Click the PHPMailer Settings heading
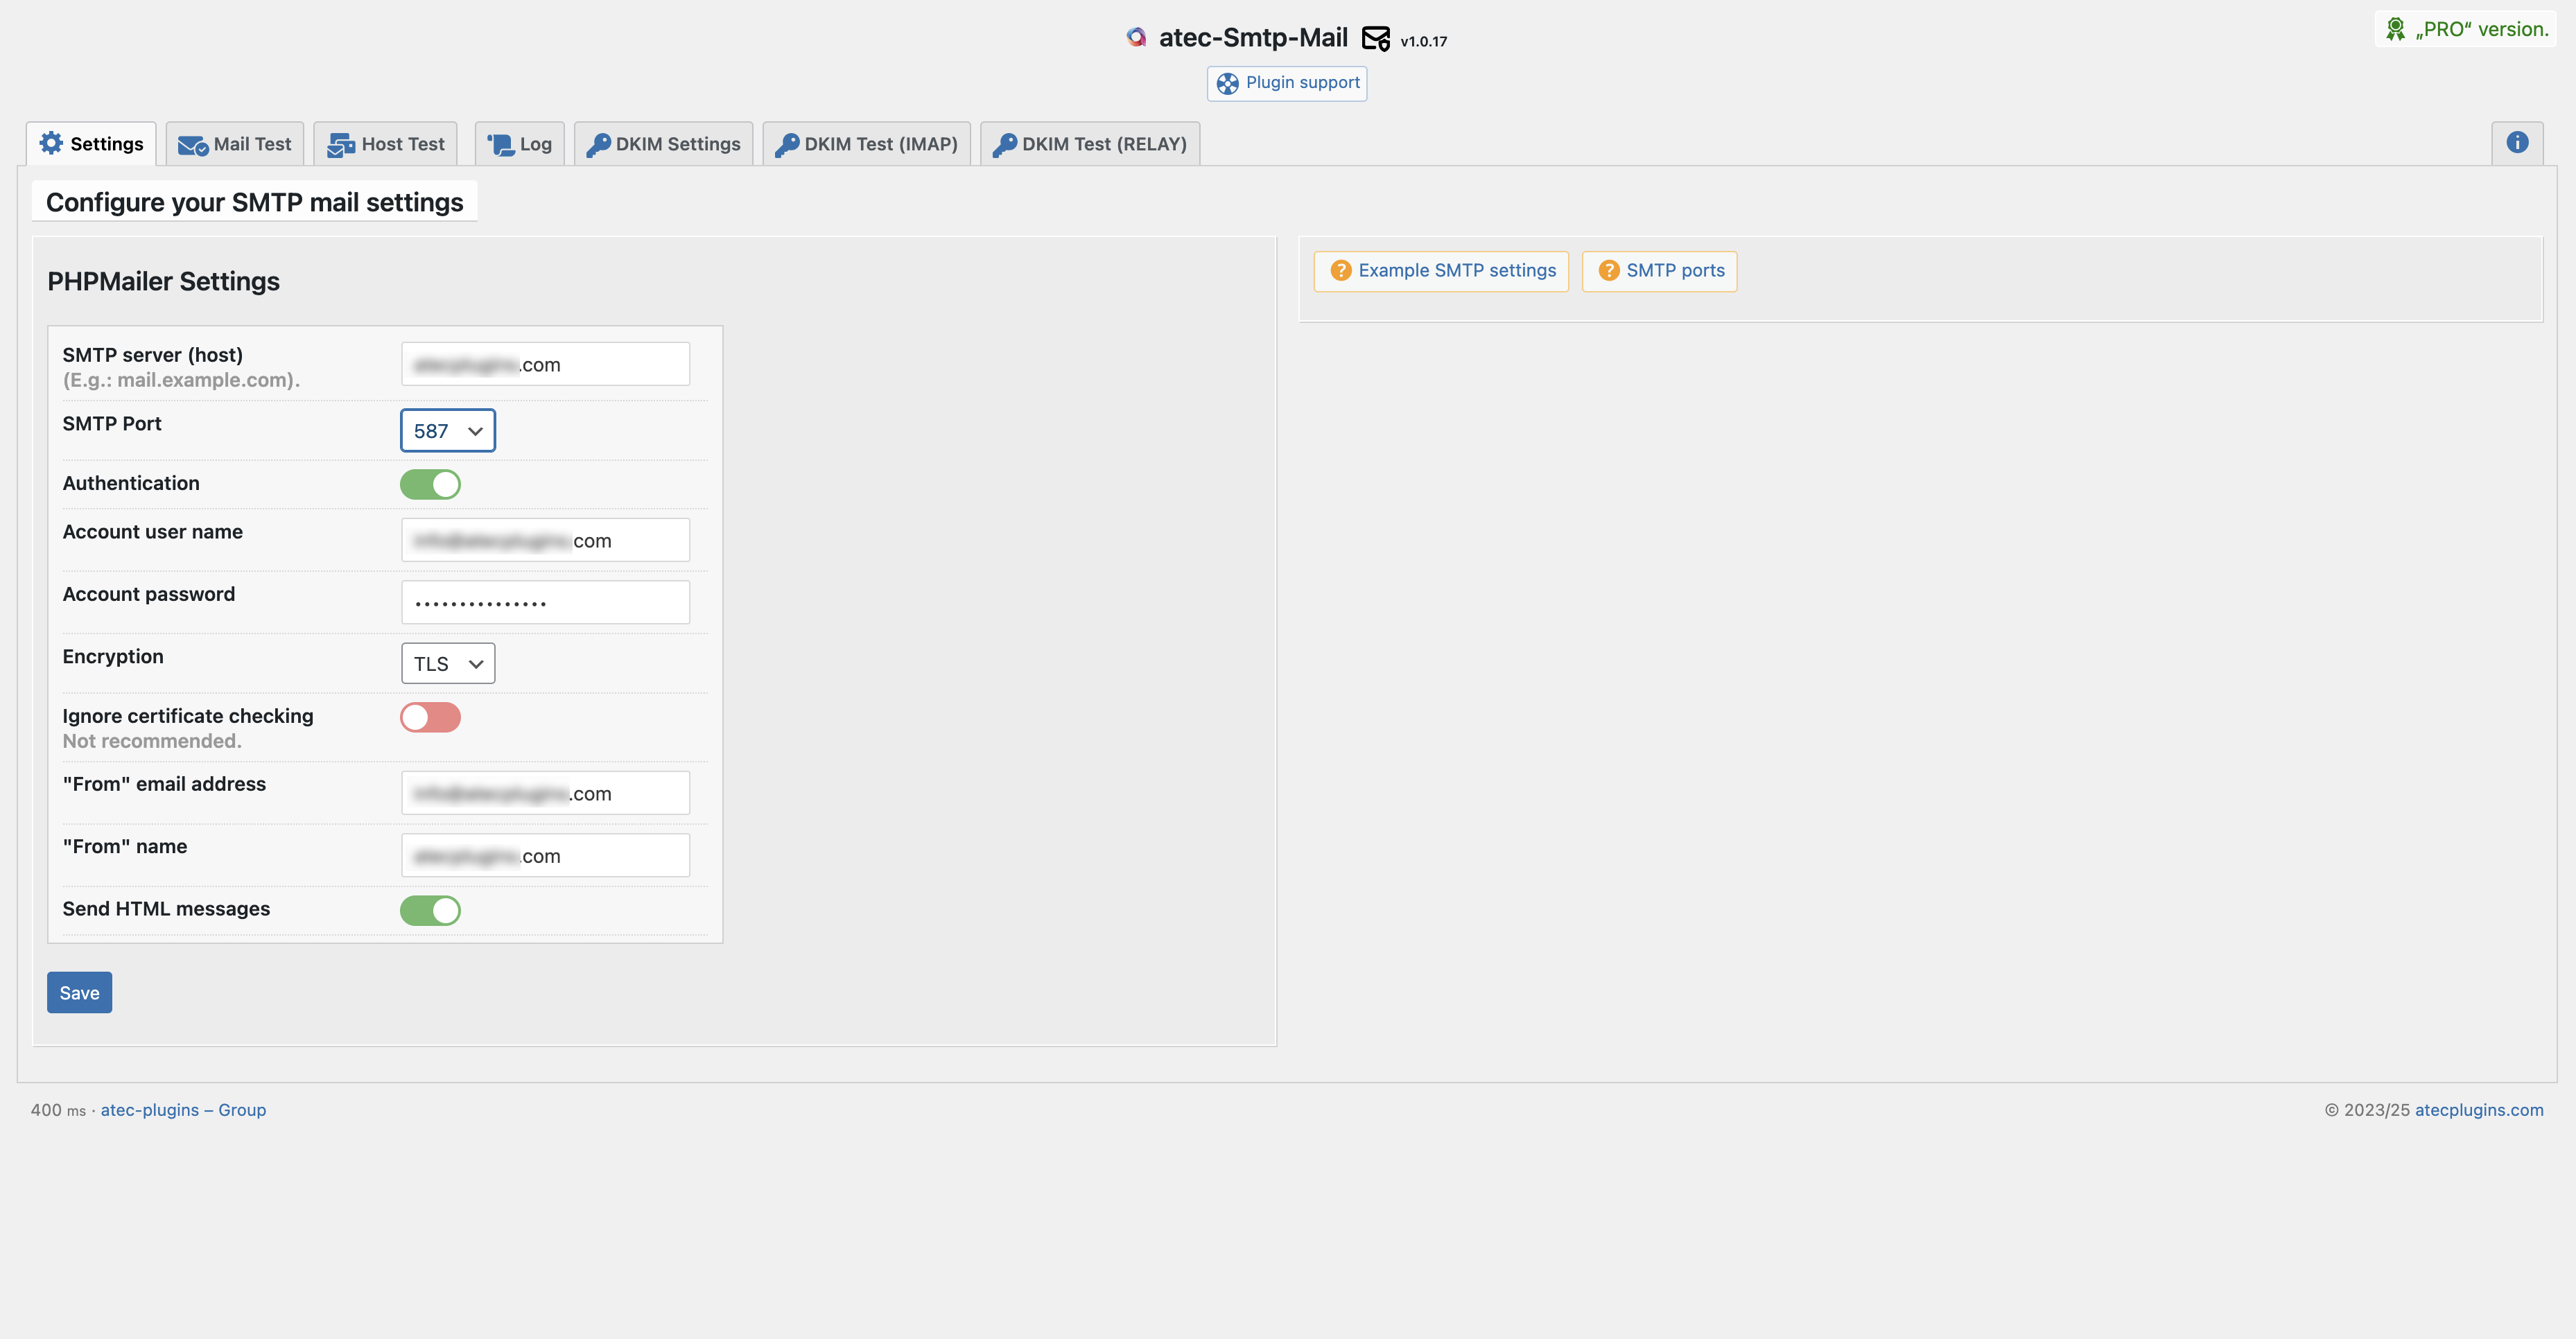The height and width of the screenshot is (1339, 2576). pos(163,281)
